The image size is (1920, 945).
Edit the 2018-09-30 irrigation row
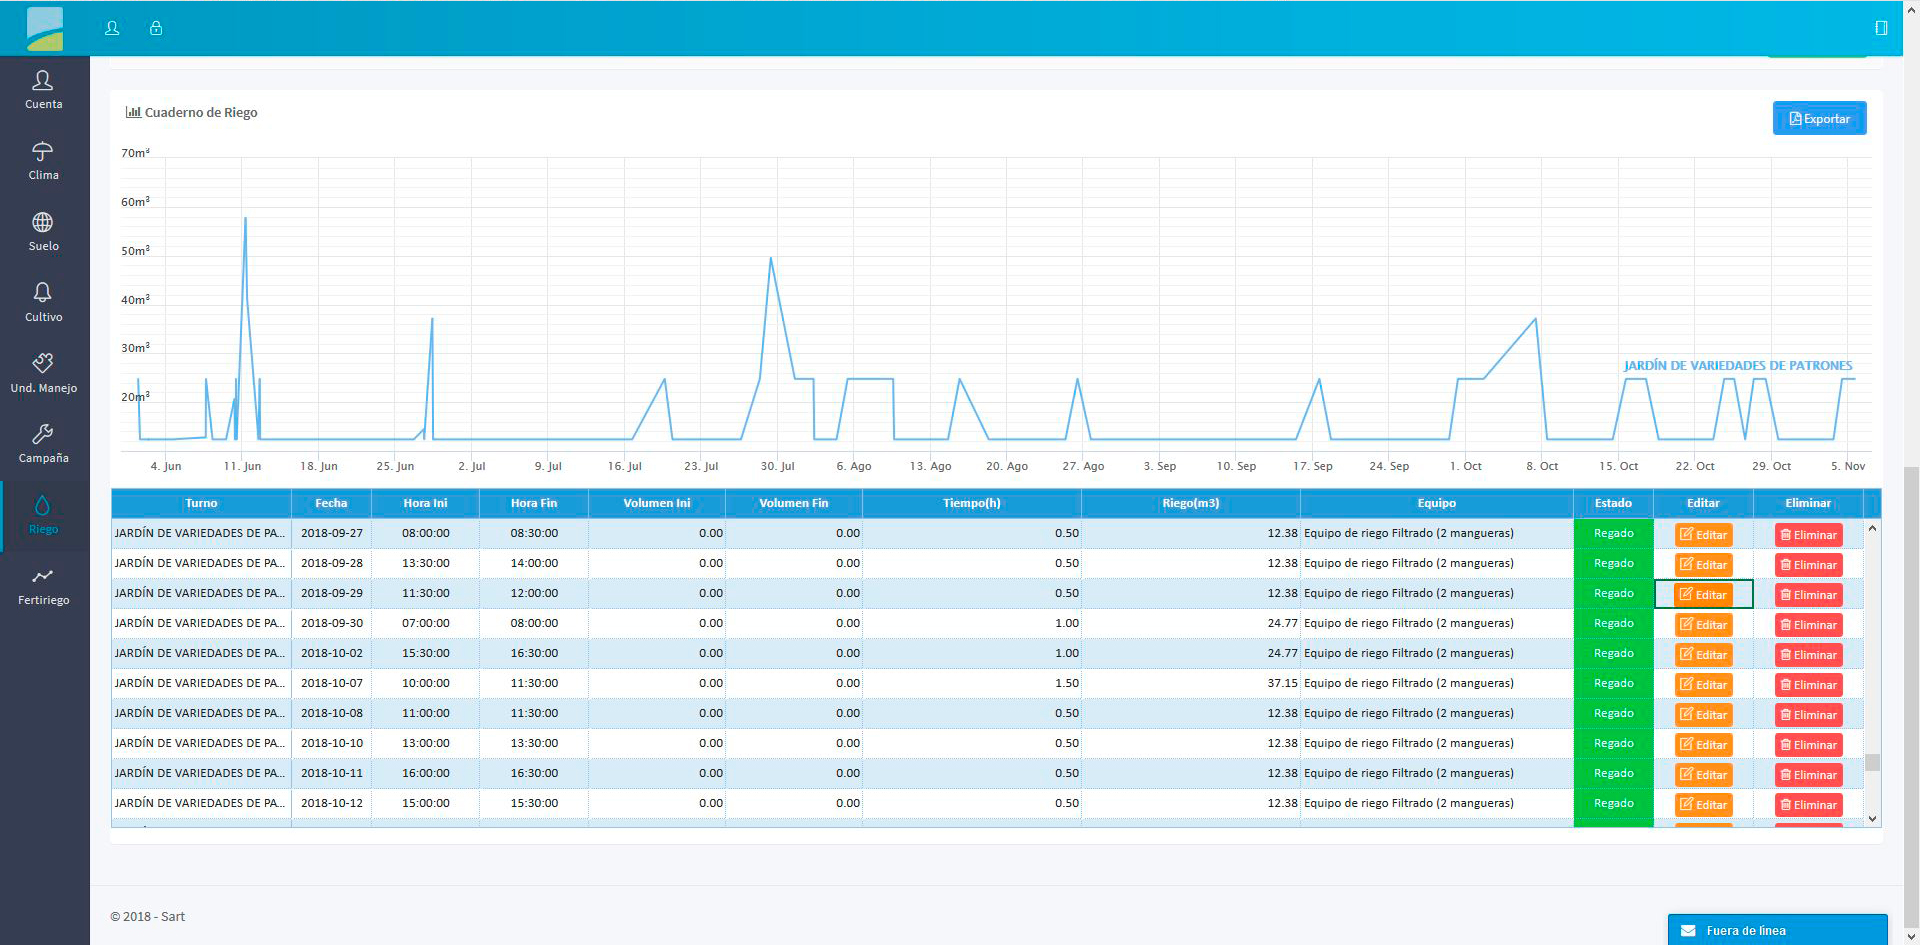(x=1703, y=625)
